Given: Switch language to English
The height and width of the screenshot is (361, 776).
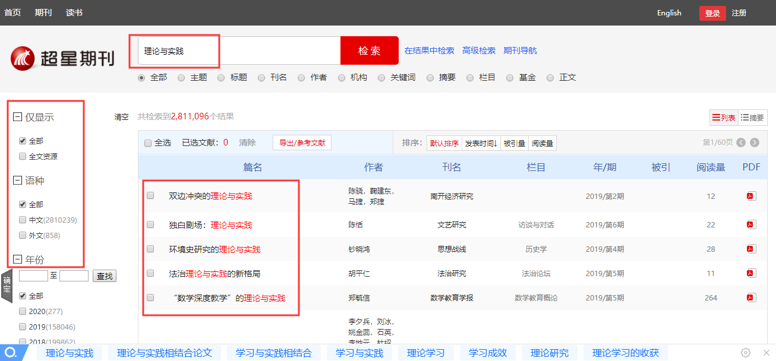Looking at the screenshot, I should point(669,13).
